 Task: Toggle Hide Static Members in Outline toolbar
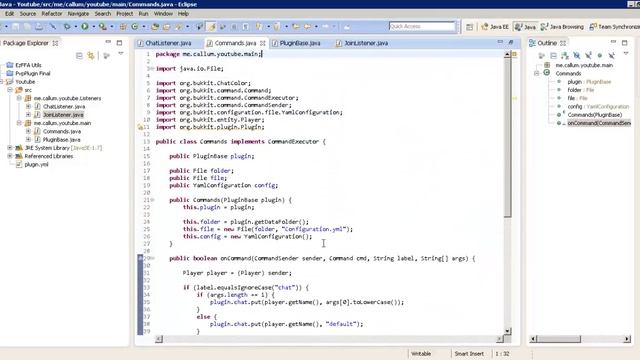point(588,56)
